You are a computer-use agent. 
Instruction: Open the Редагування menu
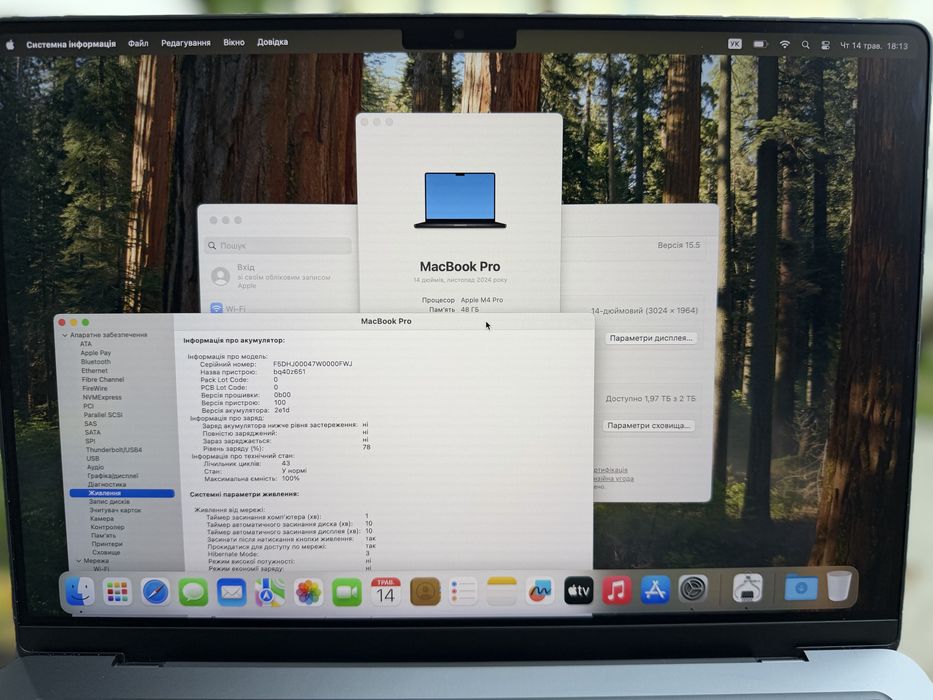[186, 43]
